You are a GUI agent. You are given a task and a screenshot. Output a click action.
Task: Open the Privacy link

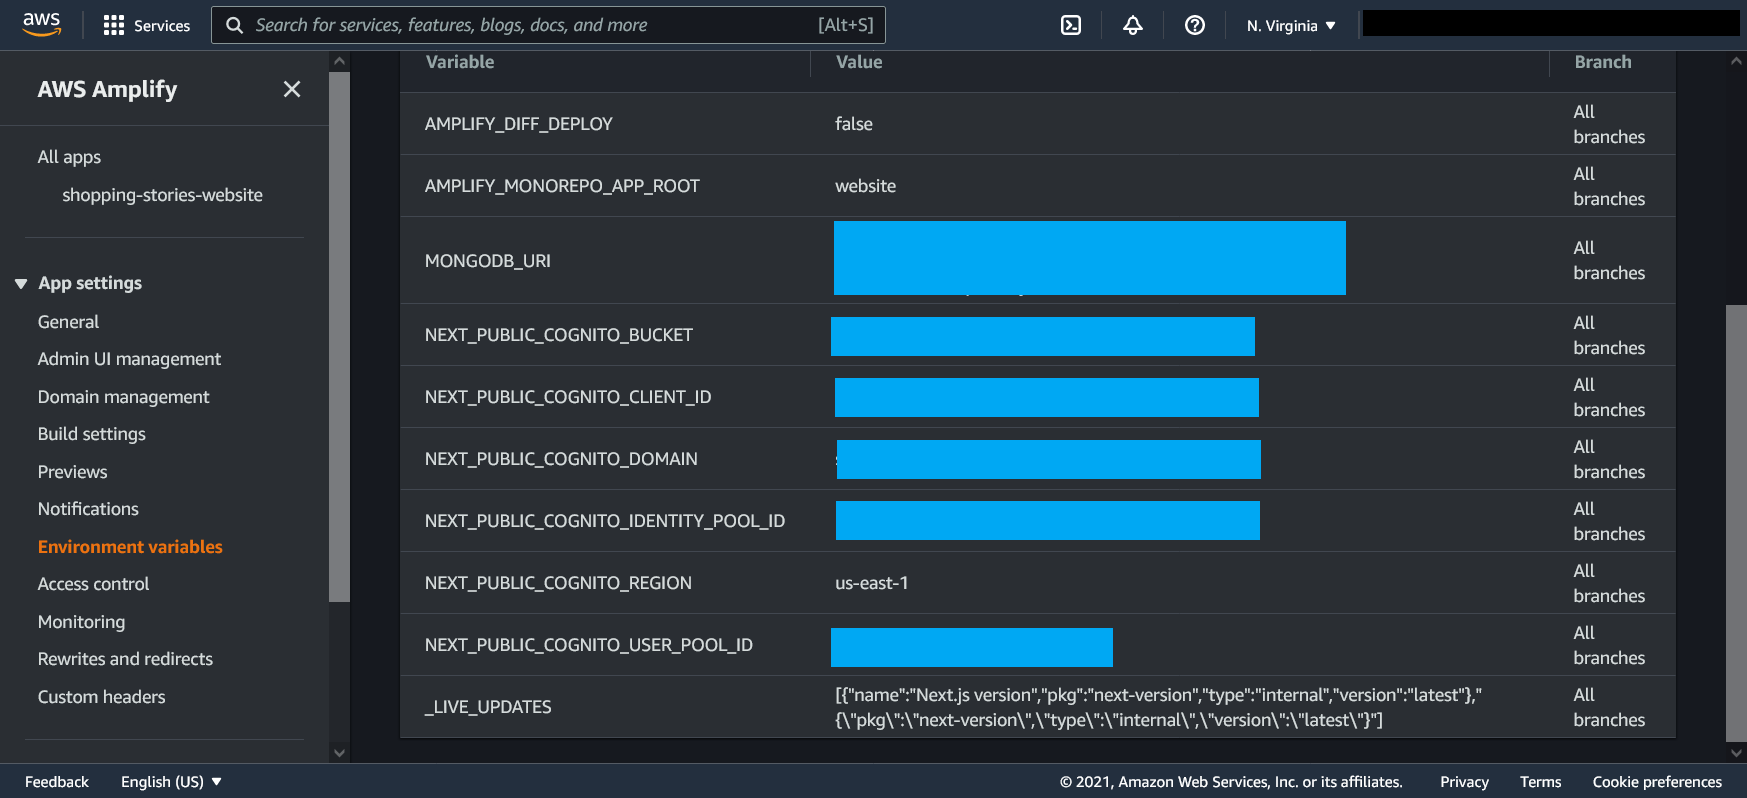click(1464, 782)
